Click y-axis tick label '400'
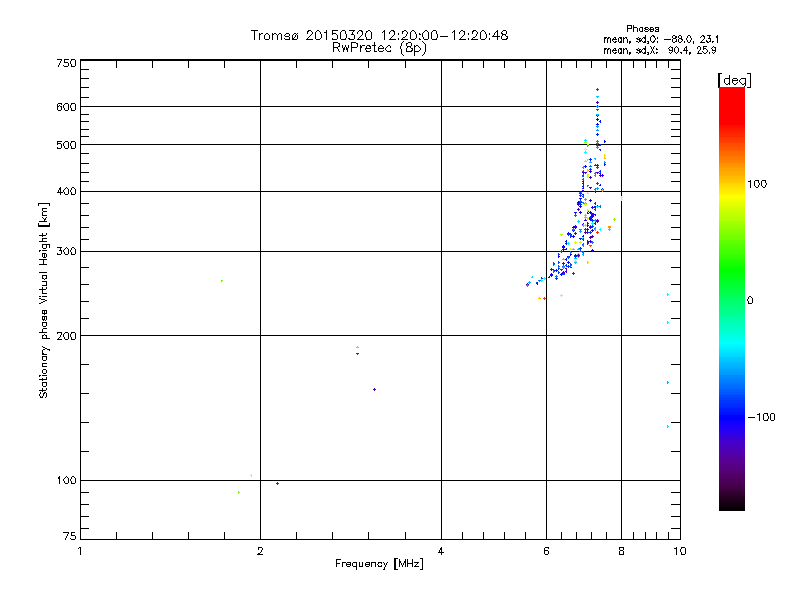This screenshot has width=800, height=600. tap(67, 192)
